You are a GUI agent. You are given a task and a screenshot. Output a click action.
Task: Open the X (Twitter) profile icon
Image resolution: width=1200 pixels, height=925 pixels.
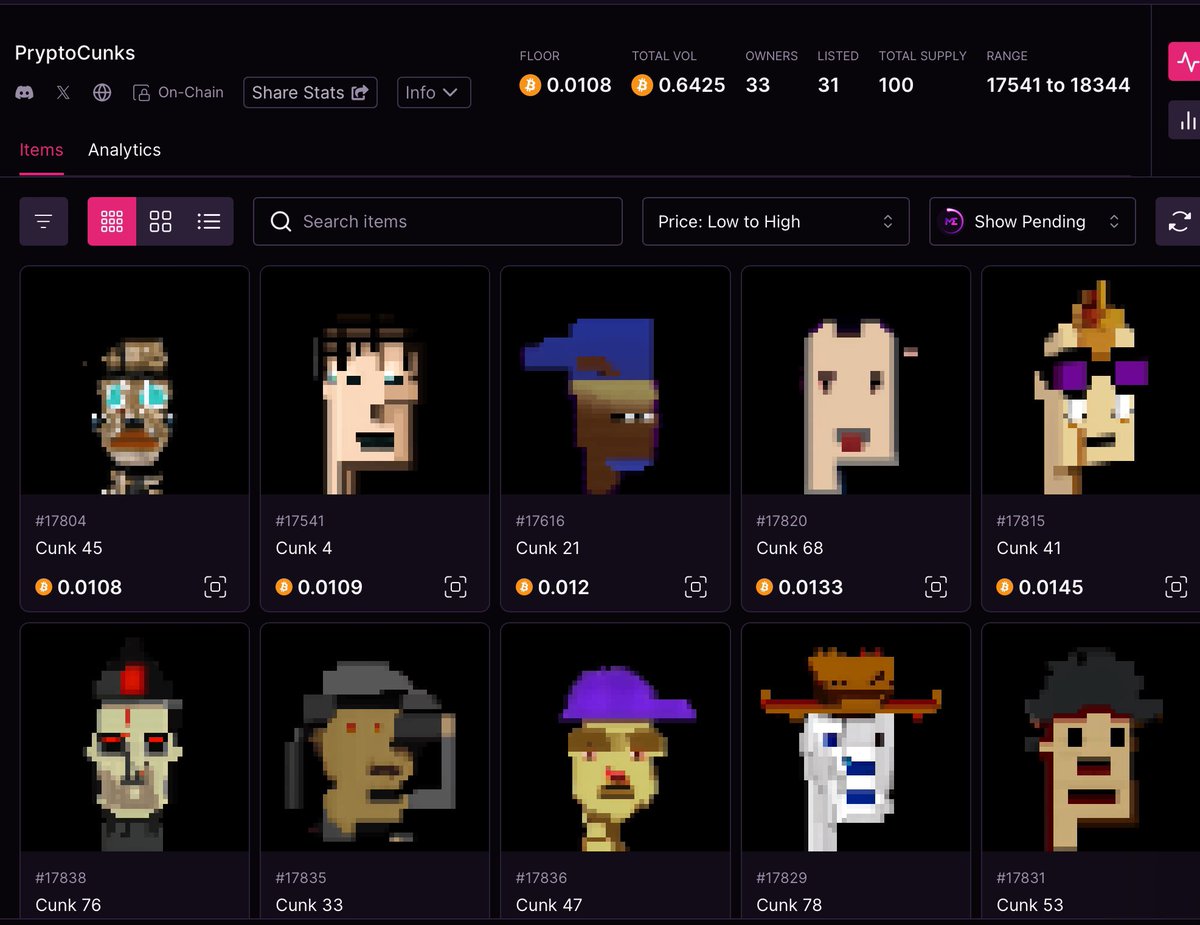tap(63, 93)
